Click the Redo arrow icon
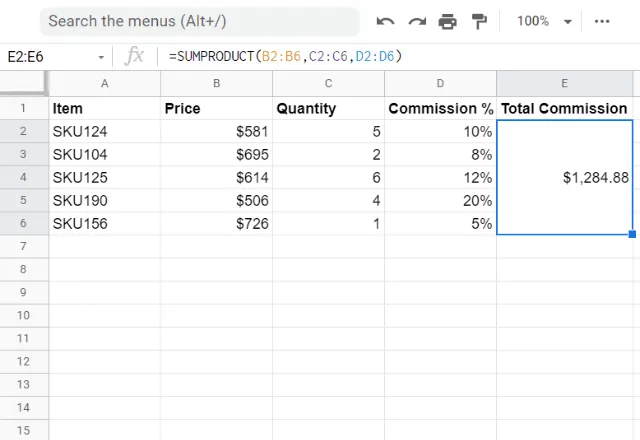The image size is (640, 440). 417,21
